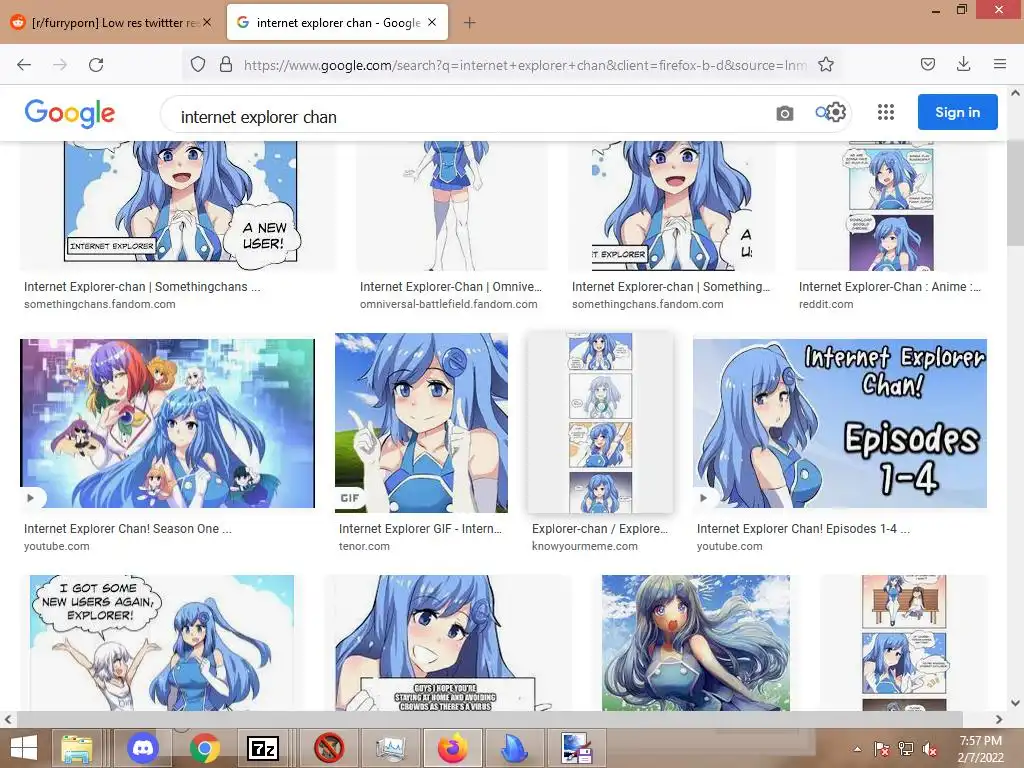Open the blue flame taskbar app
Viewport: 1024px width, 768px height.
(515, 748)
